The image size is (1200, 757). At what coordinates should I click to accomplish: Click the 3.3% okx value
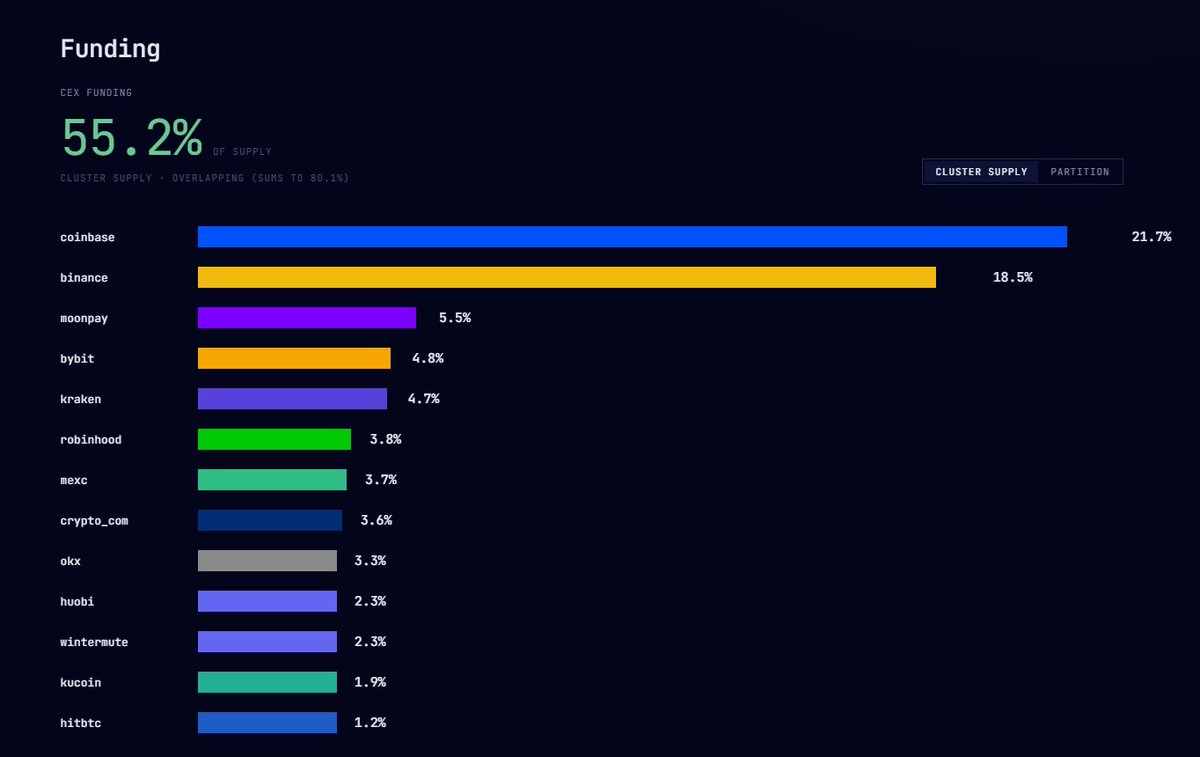click(370, 561)
